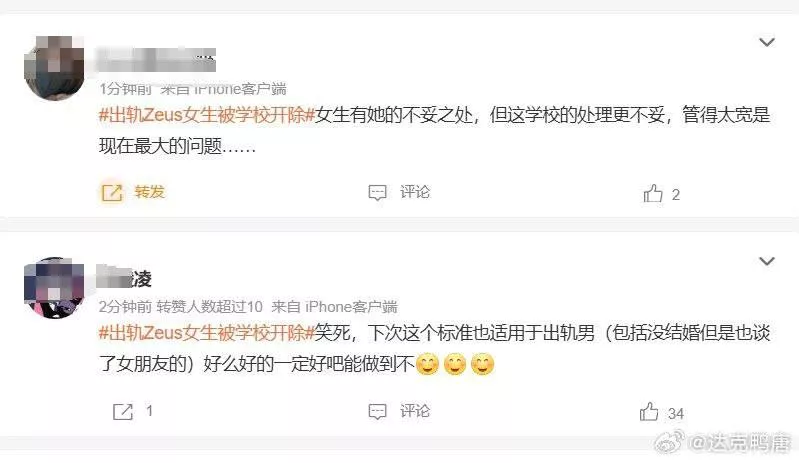Click the 转发 label in first post
The image size is (799, 463).
[150, 192]
